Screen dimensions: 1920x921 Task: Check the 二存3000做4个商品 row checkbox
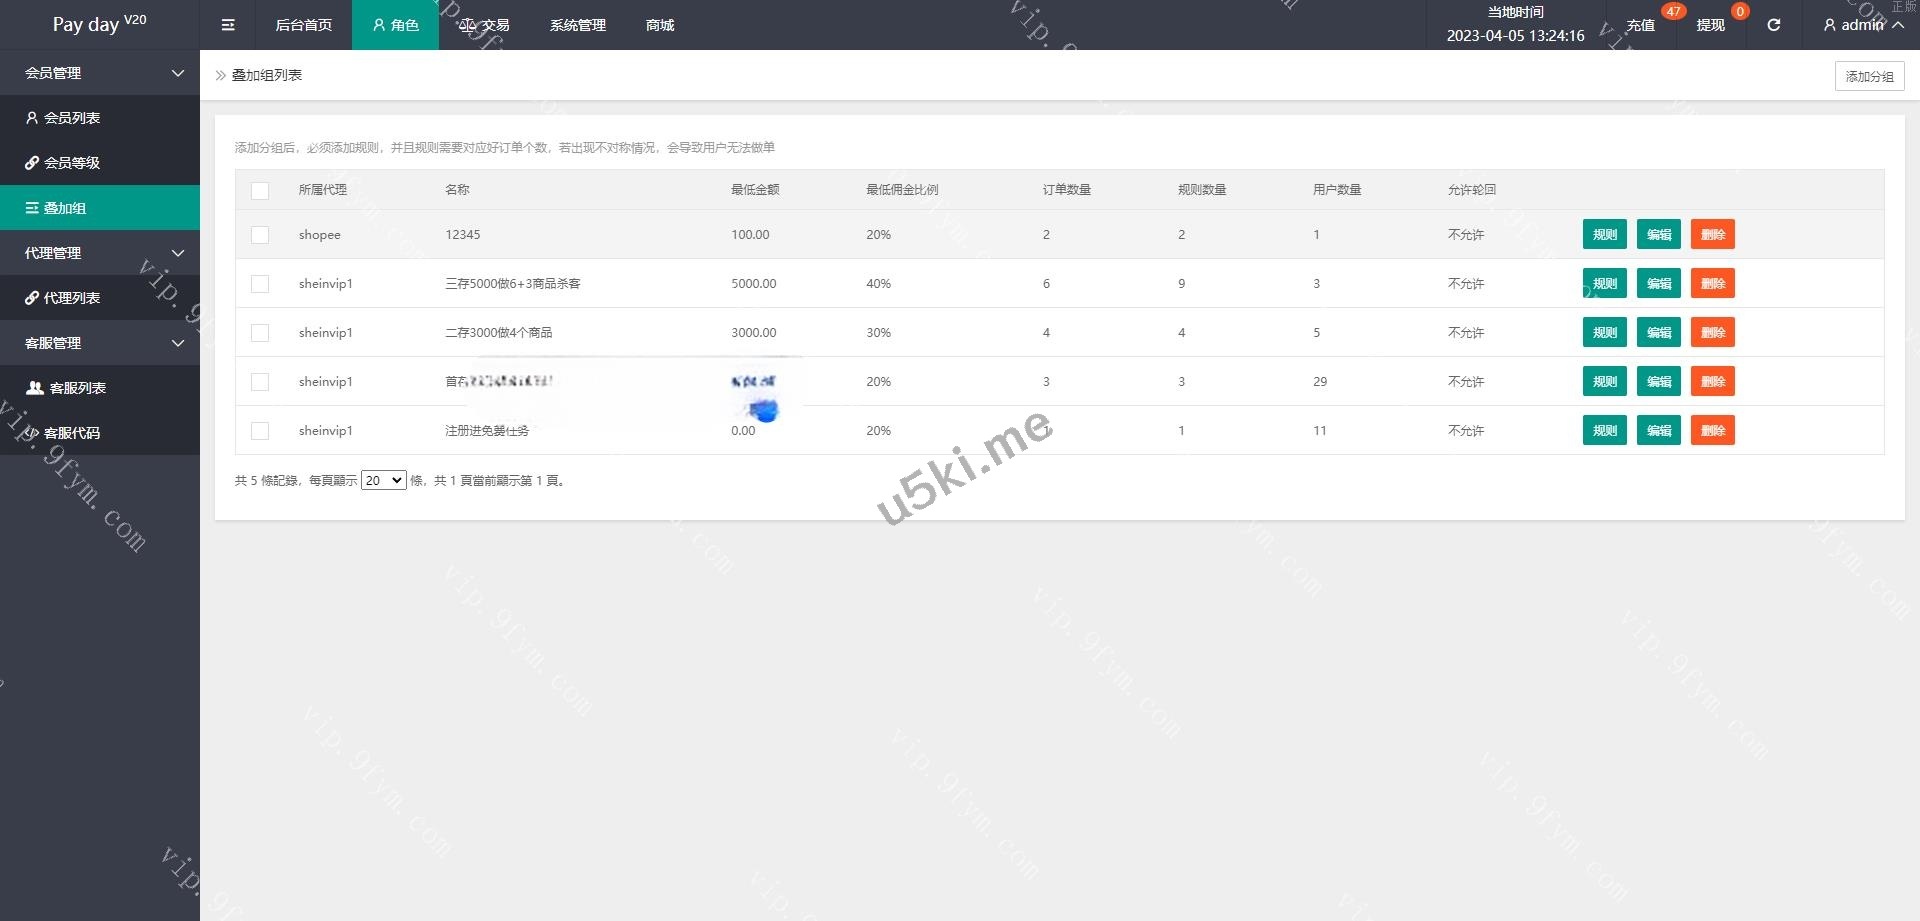click(x=260, y=333)
